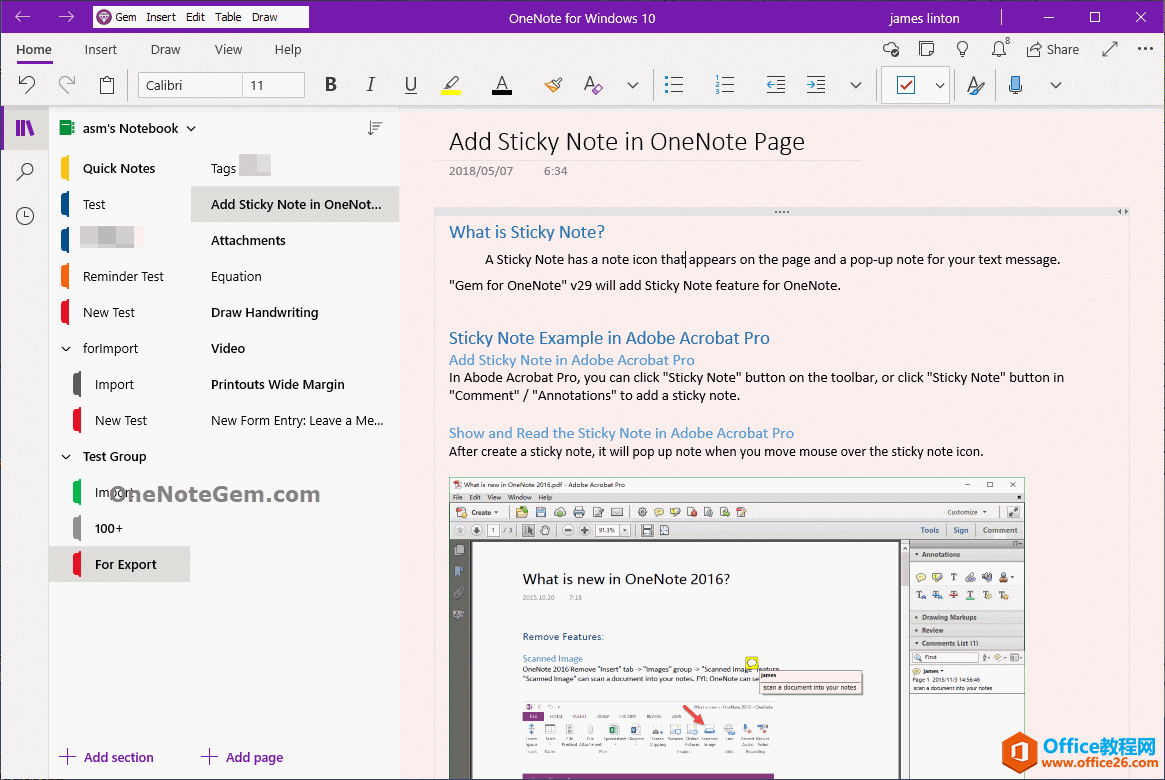Click the Share button
Image resolution: width=1165 pixels, height=780 pixels.
tap(1053, 50)
